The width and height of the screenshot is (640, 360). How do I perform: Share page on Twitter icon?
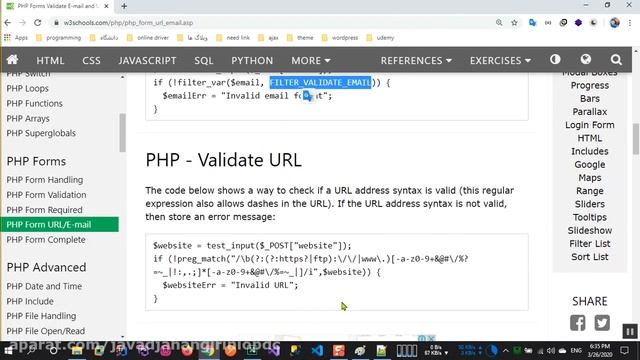[602, 322]
